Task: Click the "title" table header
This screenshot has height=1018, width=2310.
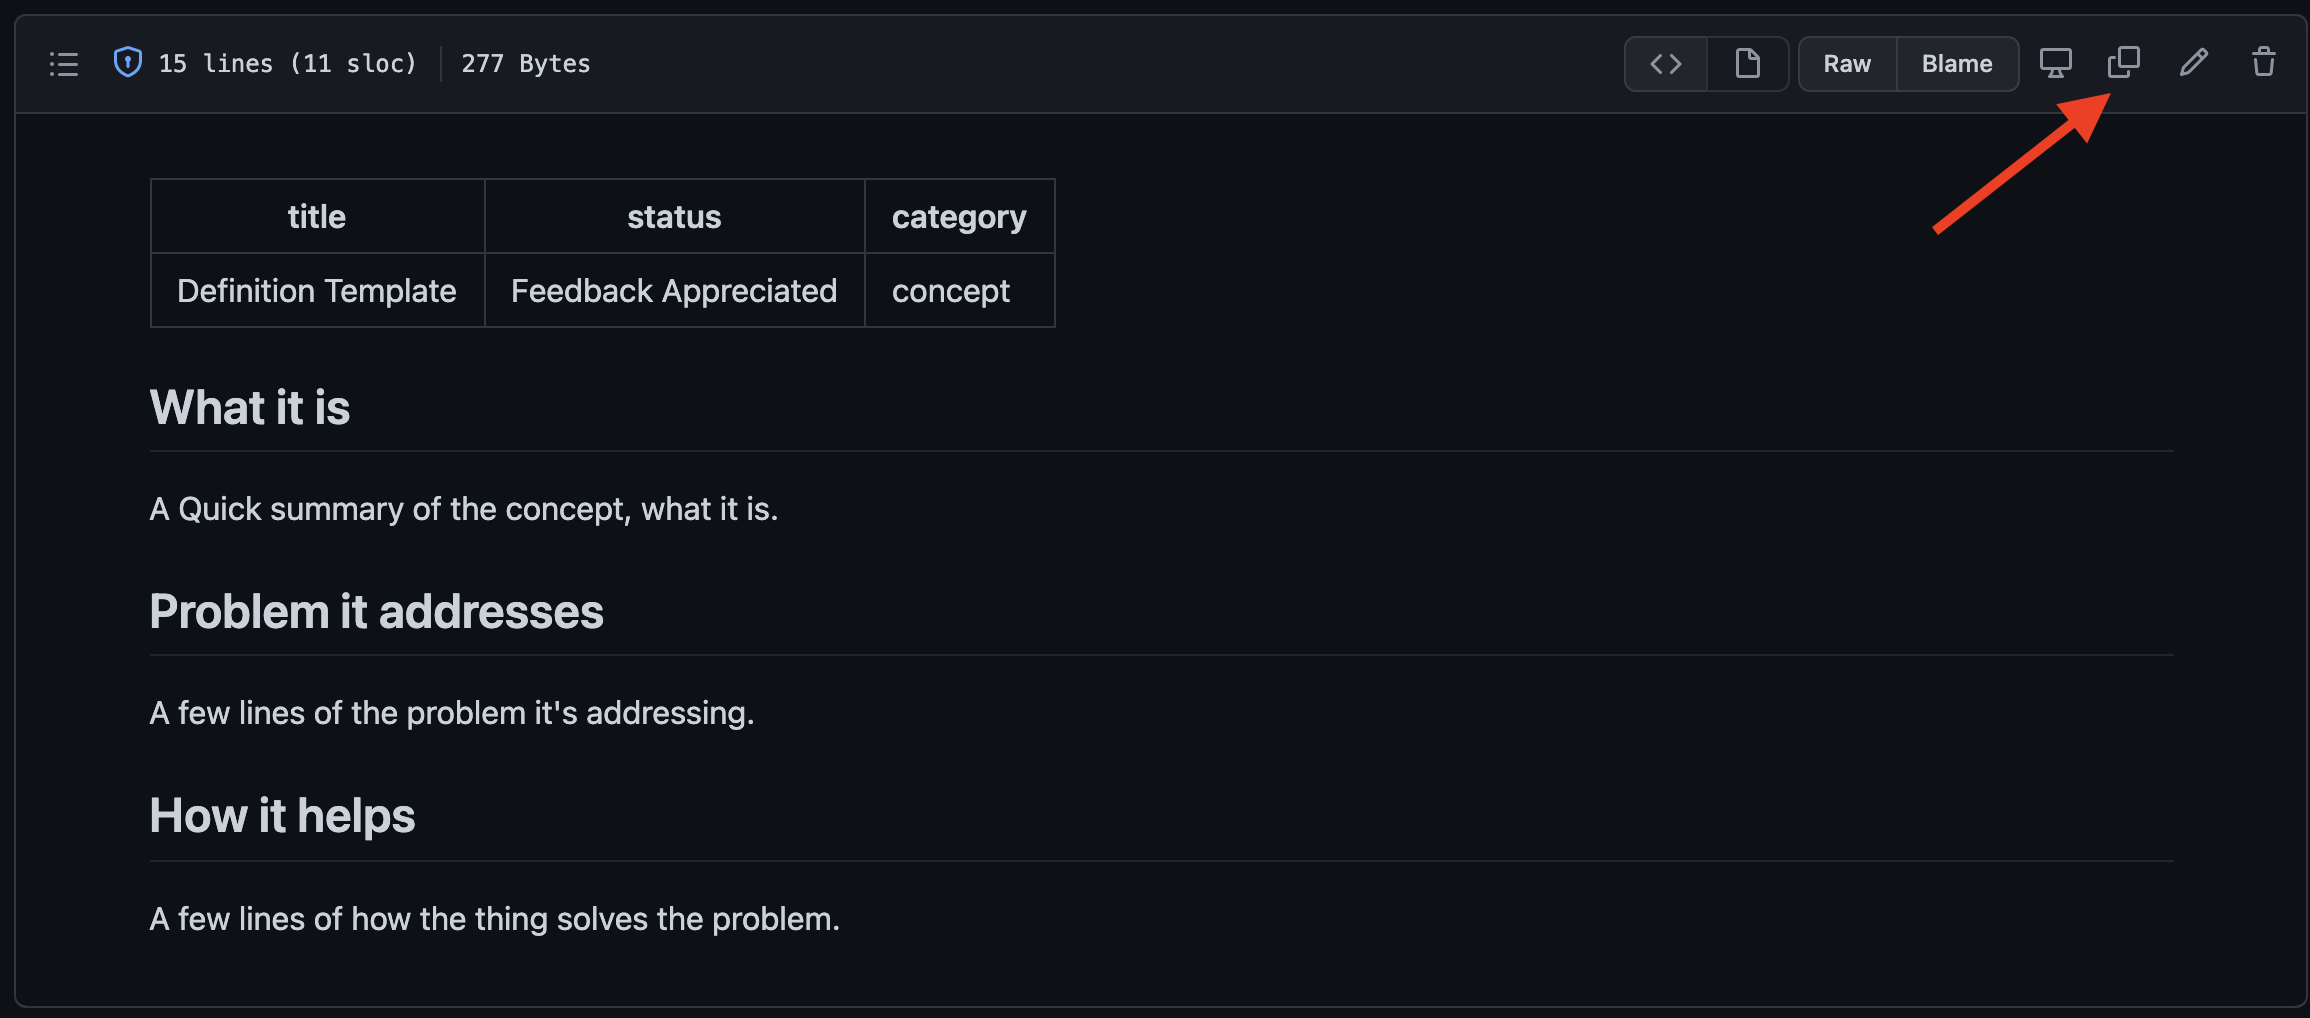Action: [x=317, y=217]
